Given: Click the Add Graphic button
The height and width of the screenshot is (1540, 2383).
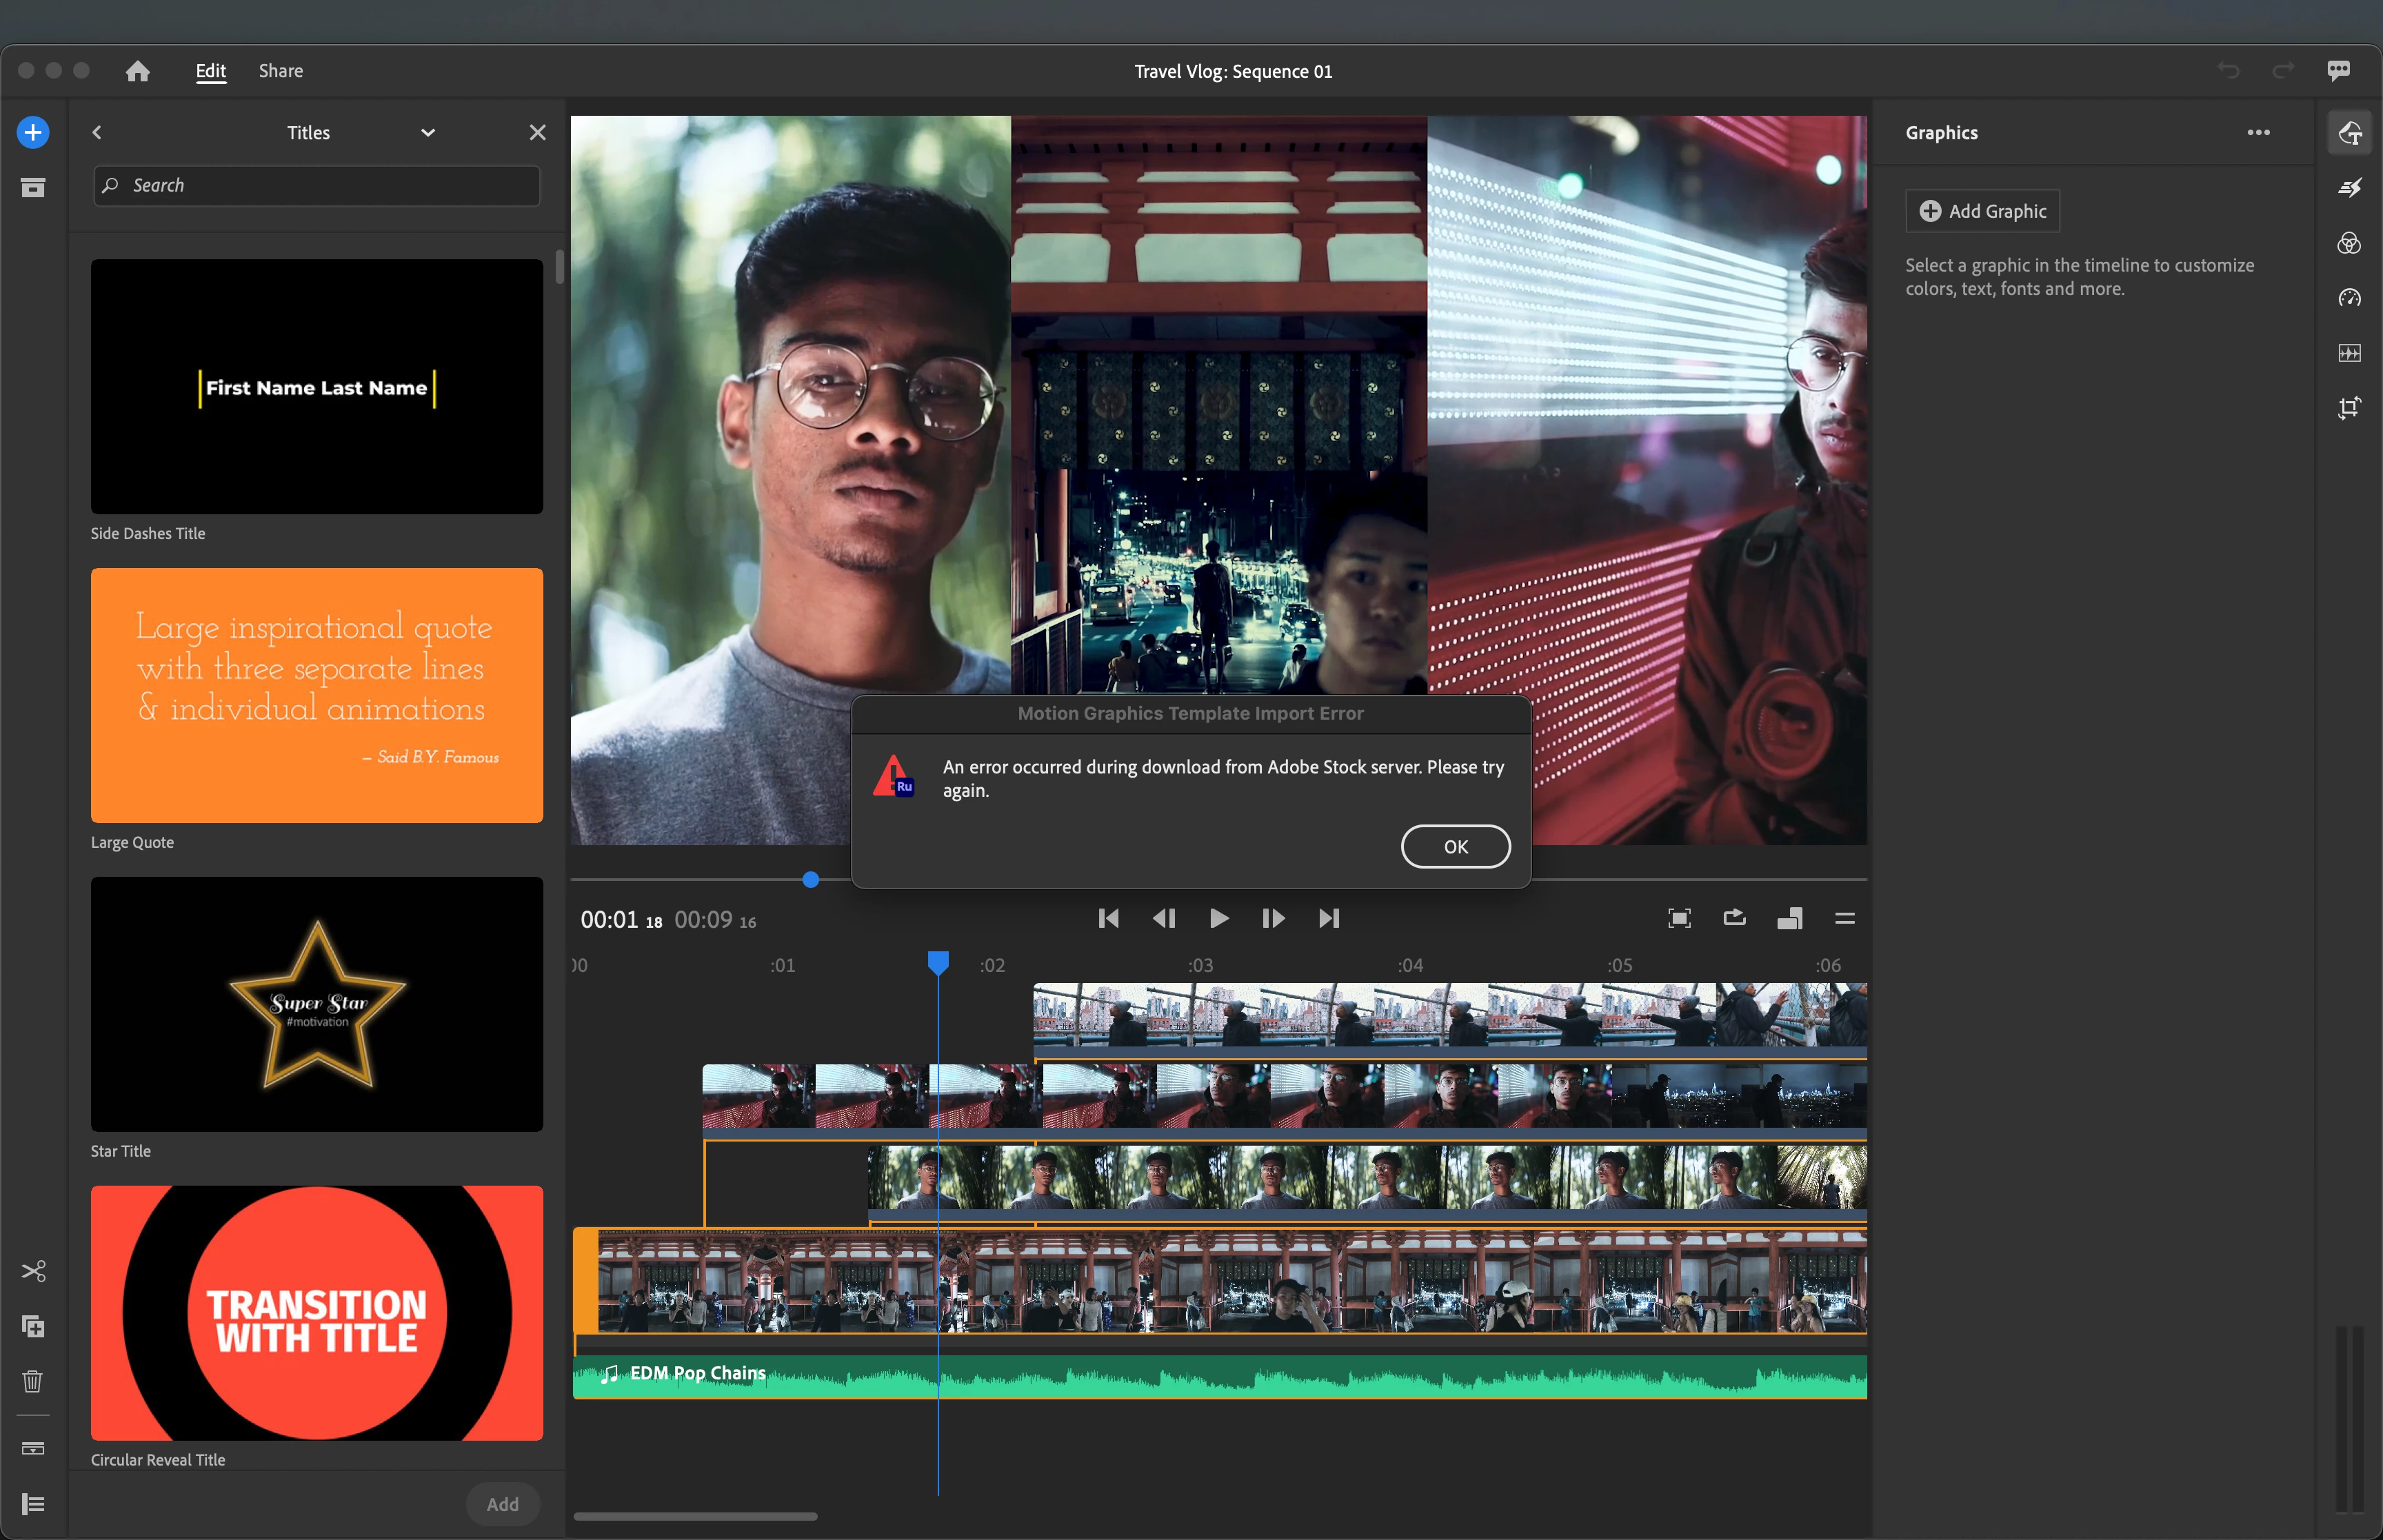Looking at the screenshot, I should [x=1982, y=211].
